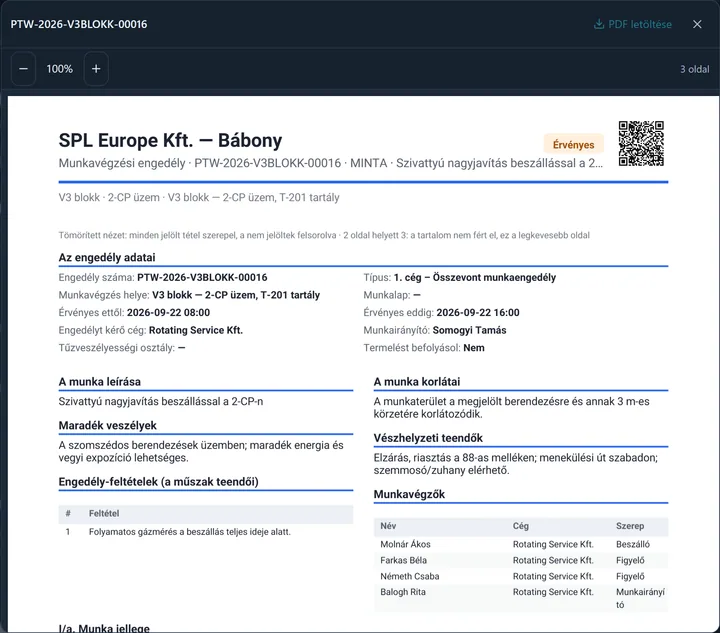The image size is (720, 633).
Task: Select worker row Balogh Rita
Action: coord(521,598)
